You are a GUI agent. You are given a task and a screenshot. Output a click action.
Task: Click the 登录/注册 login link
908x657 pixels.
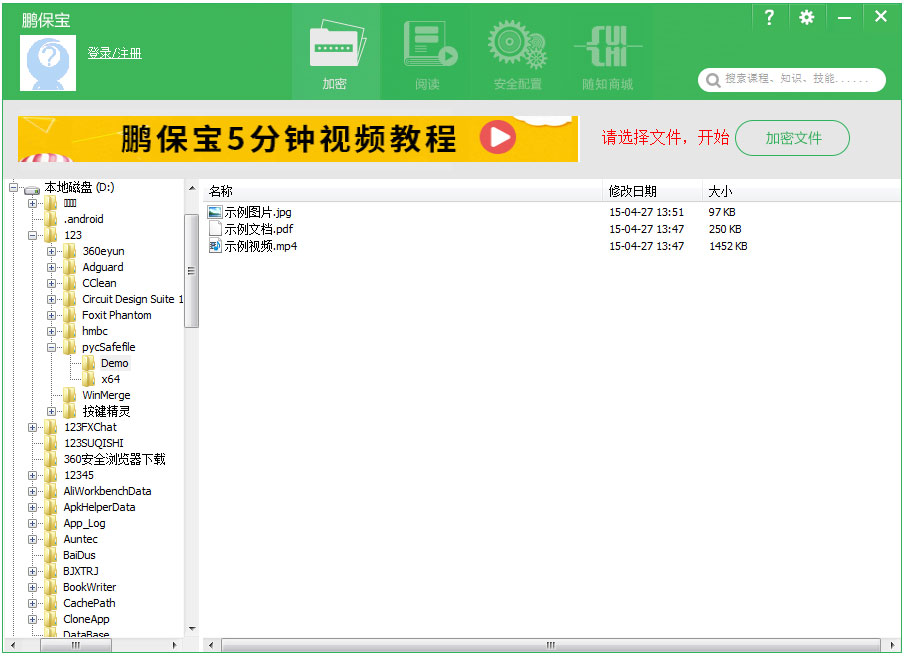(x=115, y=53)
